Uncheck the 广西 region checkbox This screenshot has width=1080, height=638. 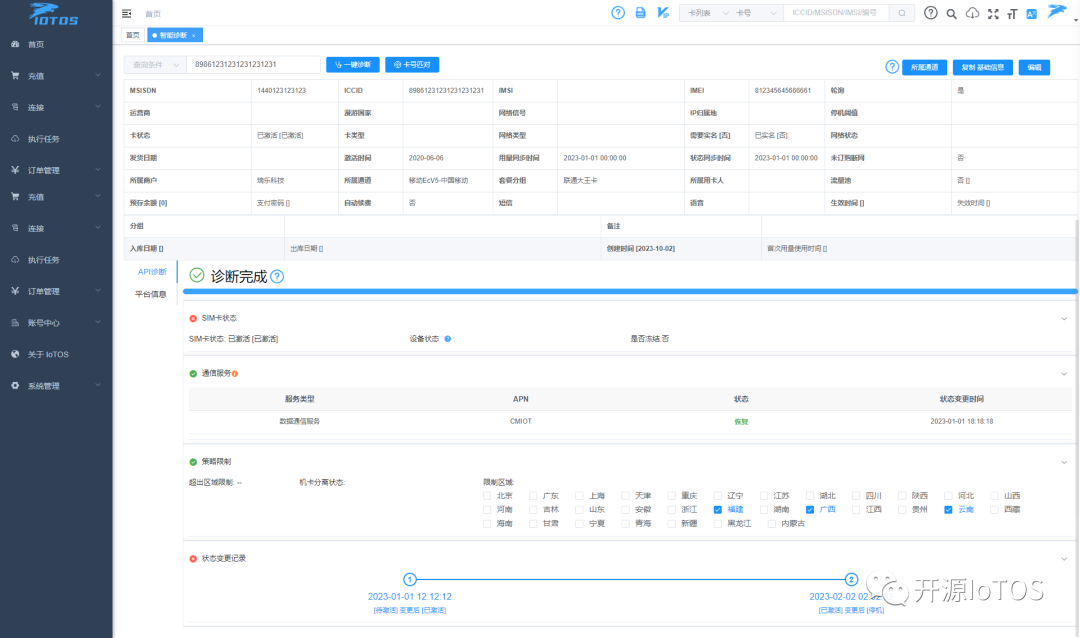pyautogui.click(x=810, y=510)
